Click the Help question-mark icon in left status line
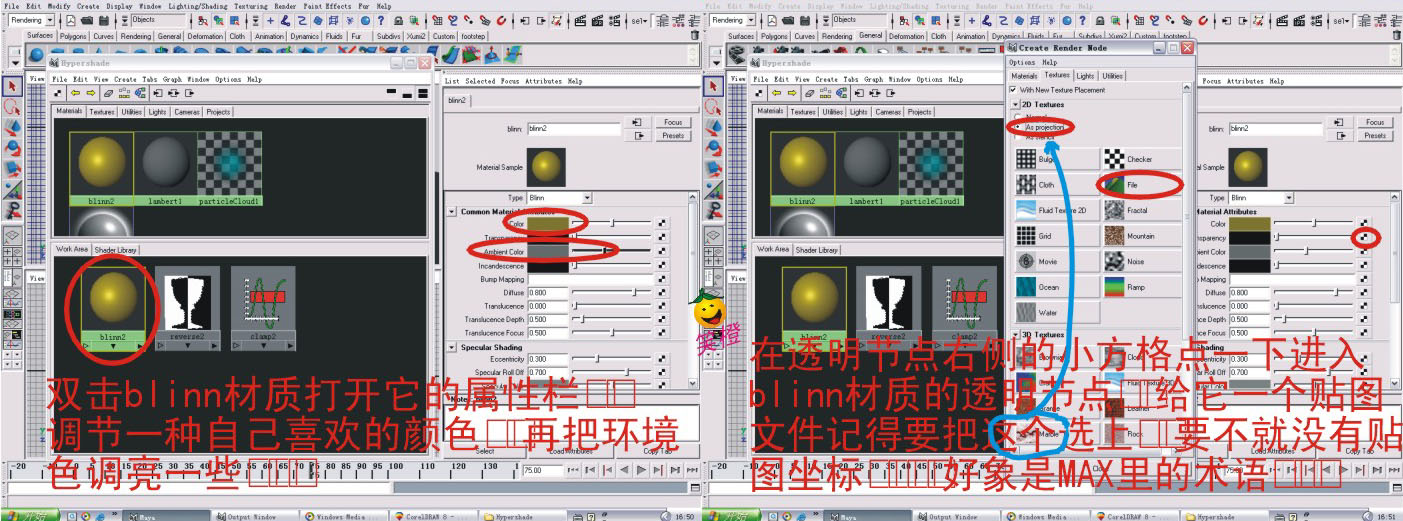 [380, 20]
